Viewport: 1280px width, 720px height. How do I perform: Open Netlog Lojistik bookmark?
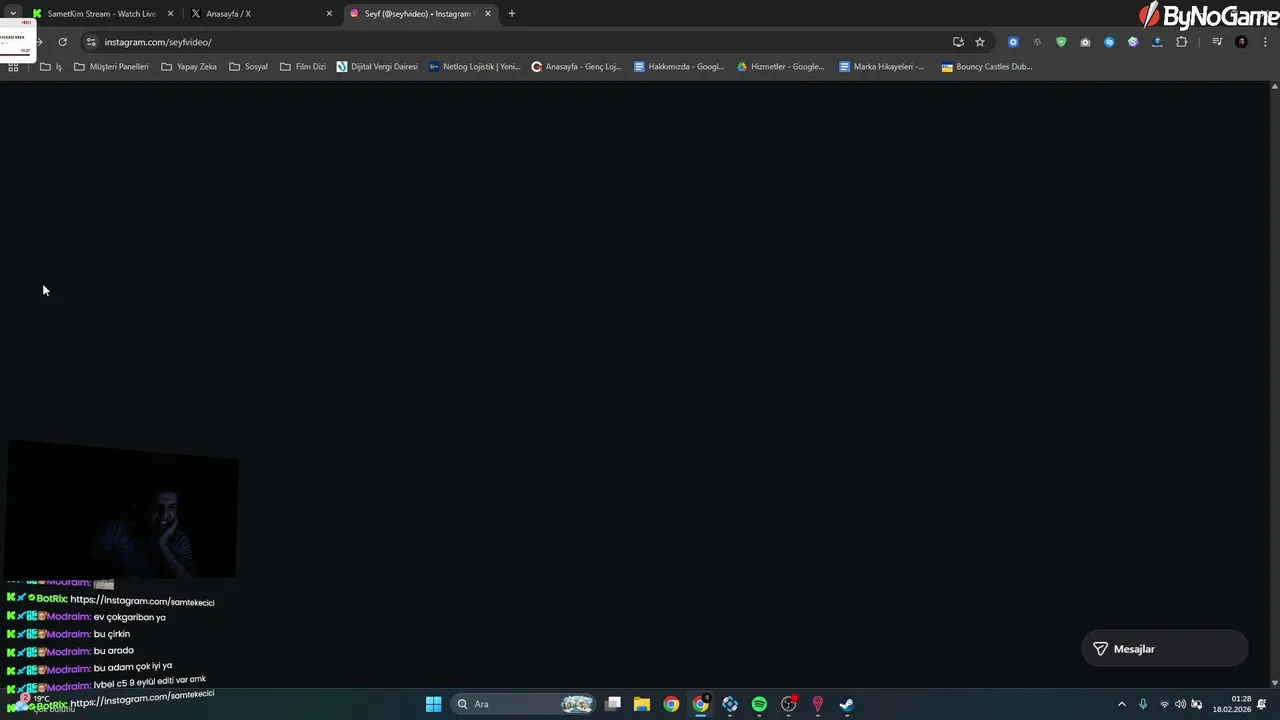pos(474,67)
